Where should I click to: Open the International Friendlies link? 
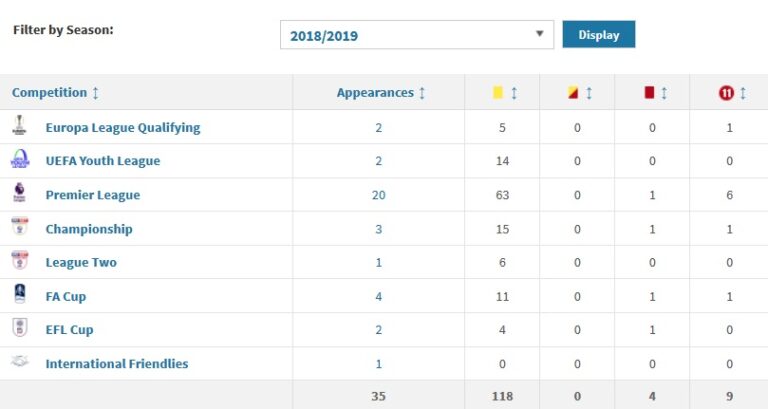116,364
